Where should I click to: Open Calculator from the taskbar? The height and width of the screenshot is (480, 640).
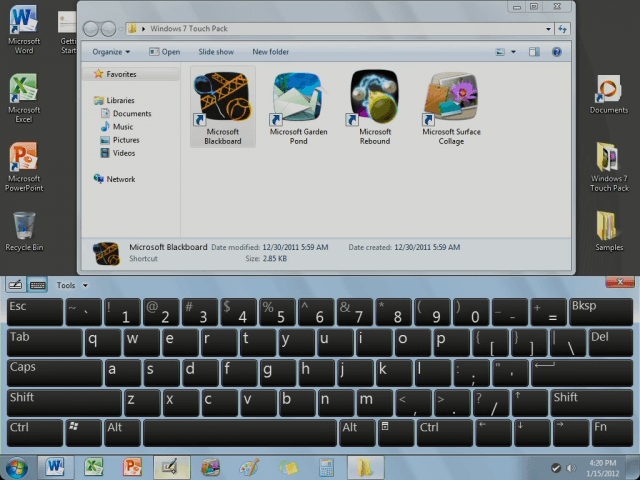pyautogui.click(x=327, y=467)
